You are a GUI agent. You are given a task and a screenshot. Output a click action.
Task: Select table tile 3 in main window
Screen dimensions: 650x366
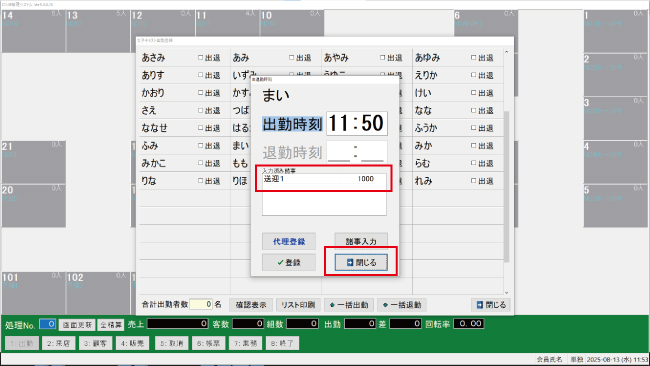[x=616, y=118]
